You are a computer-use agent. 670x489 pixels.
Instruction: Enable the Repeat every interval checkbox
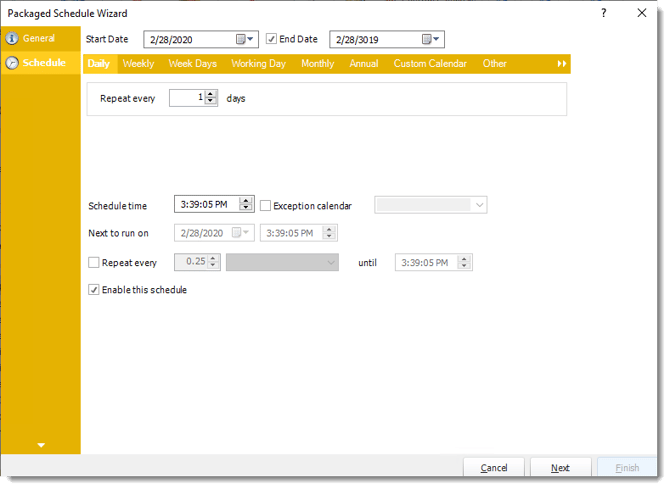coord(94,262)
